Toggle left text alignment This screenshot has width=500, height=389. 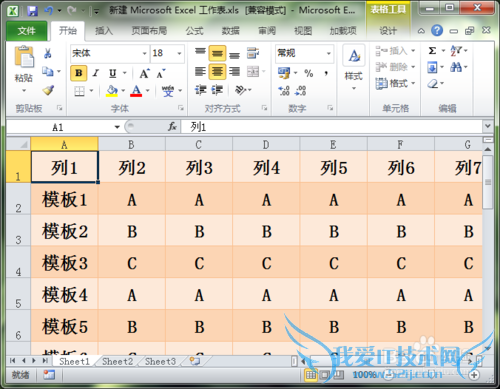click(x=200, y=71)
